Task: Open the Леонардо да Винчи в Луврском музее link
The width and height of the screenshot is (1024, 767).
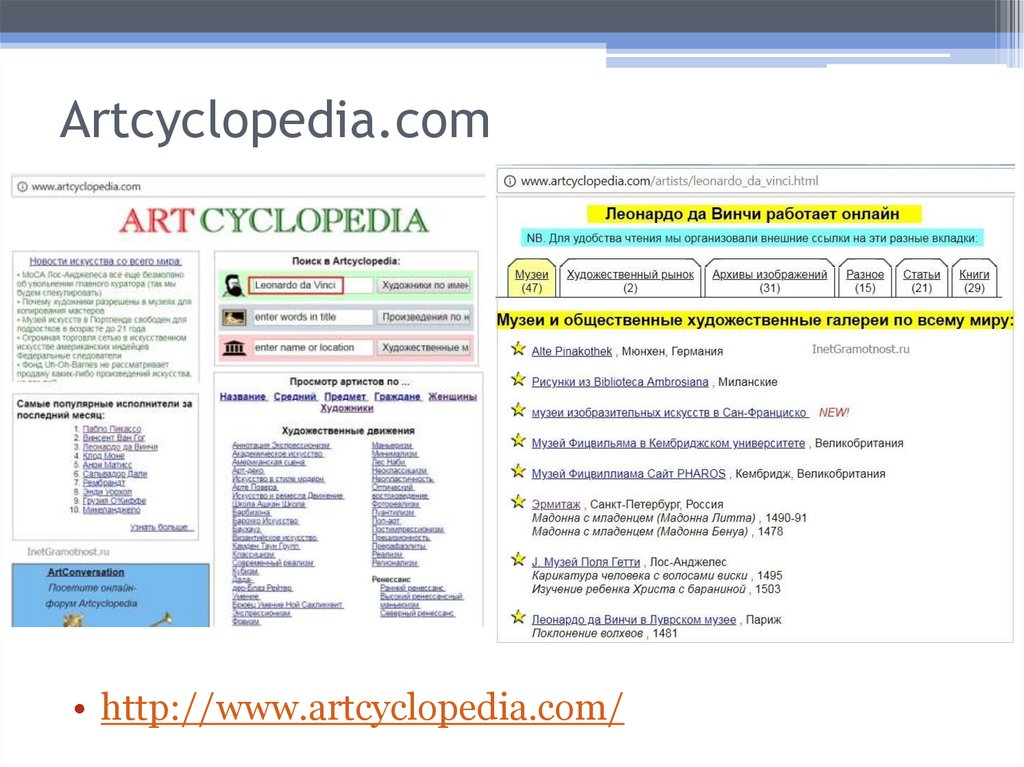Action: (633, 620)
